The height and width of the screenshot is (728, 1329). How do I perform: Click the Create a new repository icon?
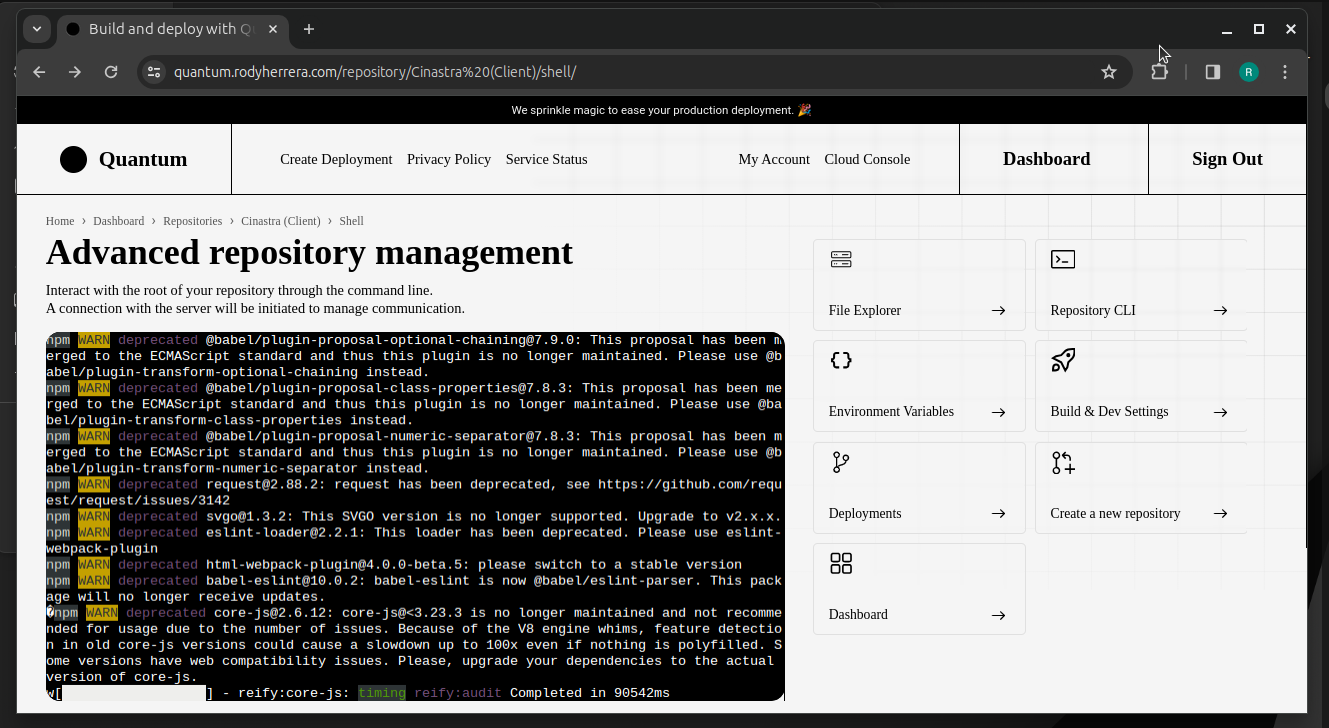click(x=1063, y=462)
